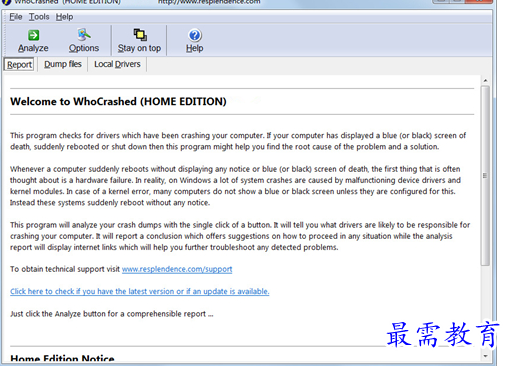The image size is (508, 366).
Task: Switch to the Report tab
Action: click(19, 64)
